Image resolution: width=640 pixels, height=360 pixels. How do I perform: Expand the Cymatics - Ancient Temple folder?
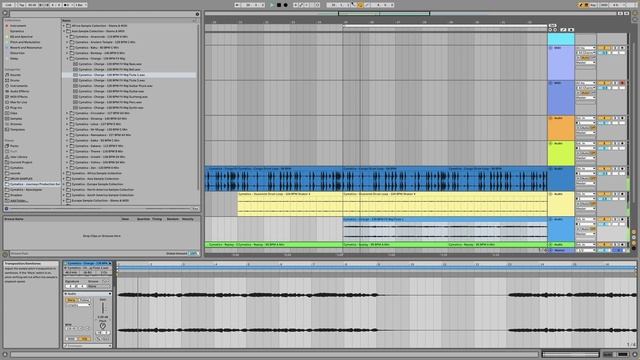click(x=67, y=42)
